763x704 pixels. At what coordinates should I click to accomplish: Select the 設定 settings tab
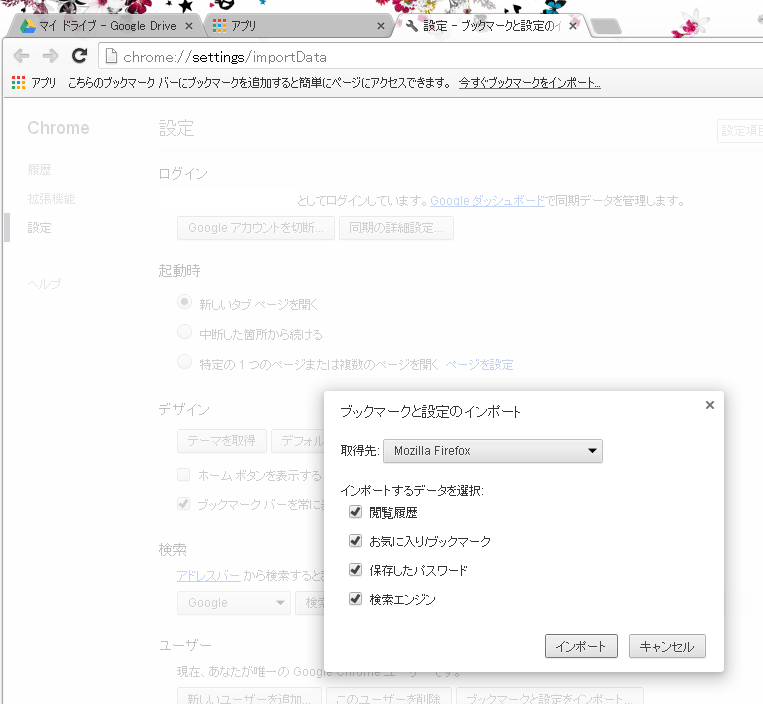click(491, 26)
